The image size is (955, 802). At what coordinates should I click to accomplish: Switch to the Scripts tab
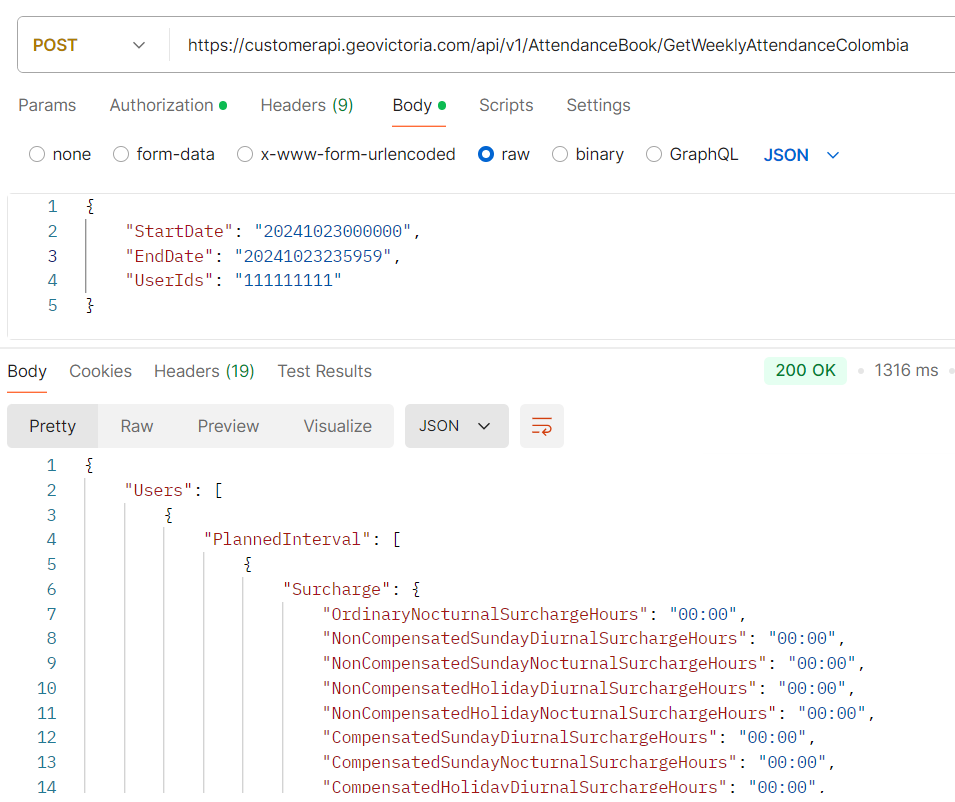pos(506,105)
